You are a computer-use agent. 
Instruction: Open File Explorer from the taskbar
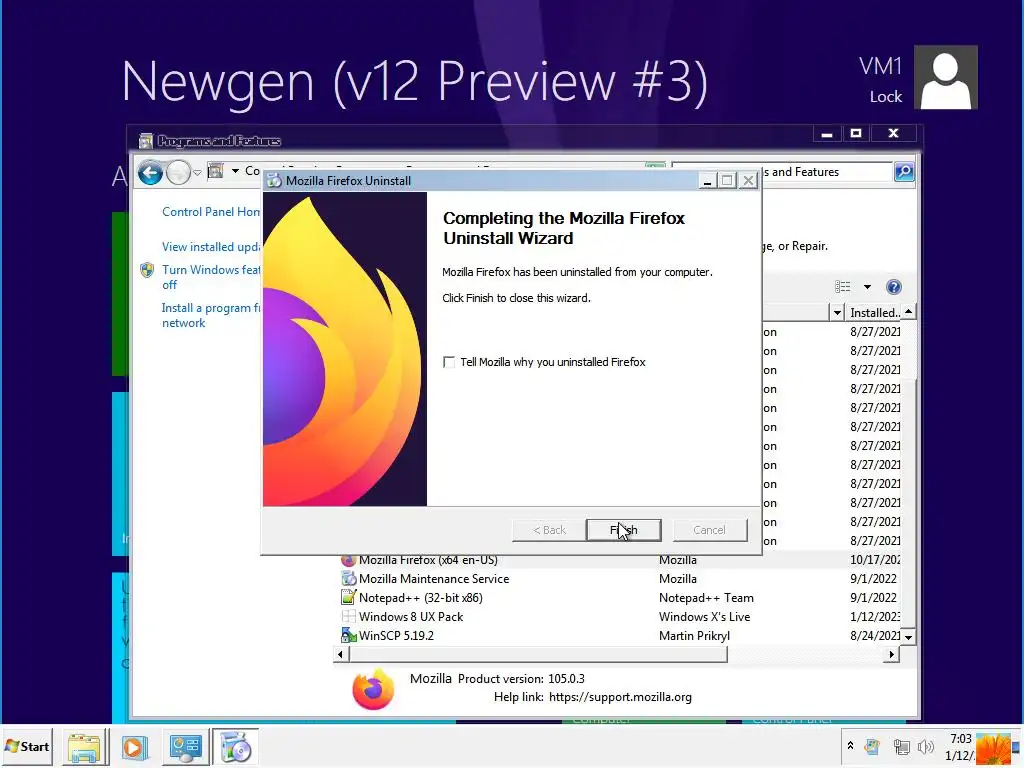click(84, 747)
